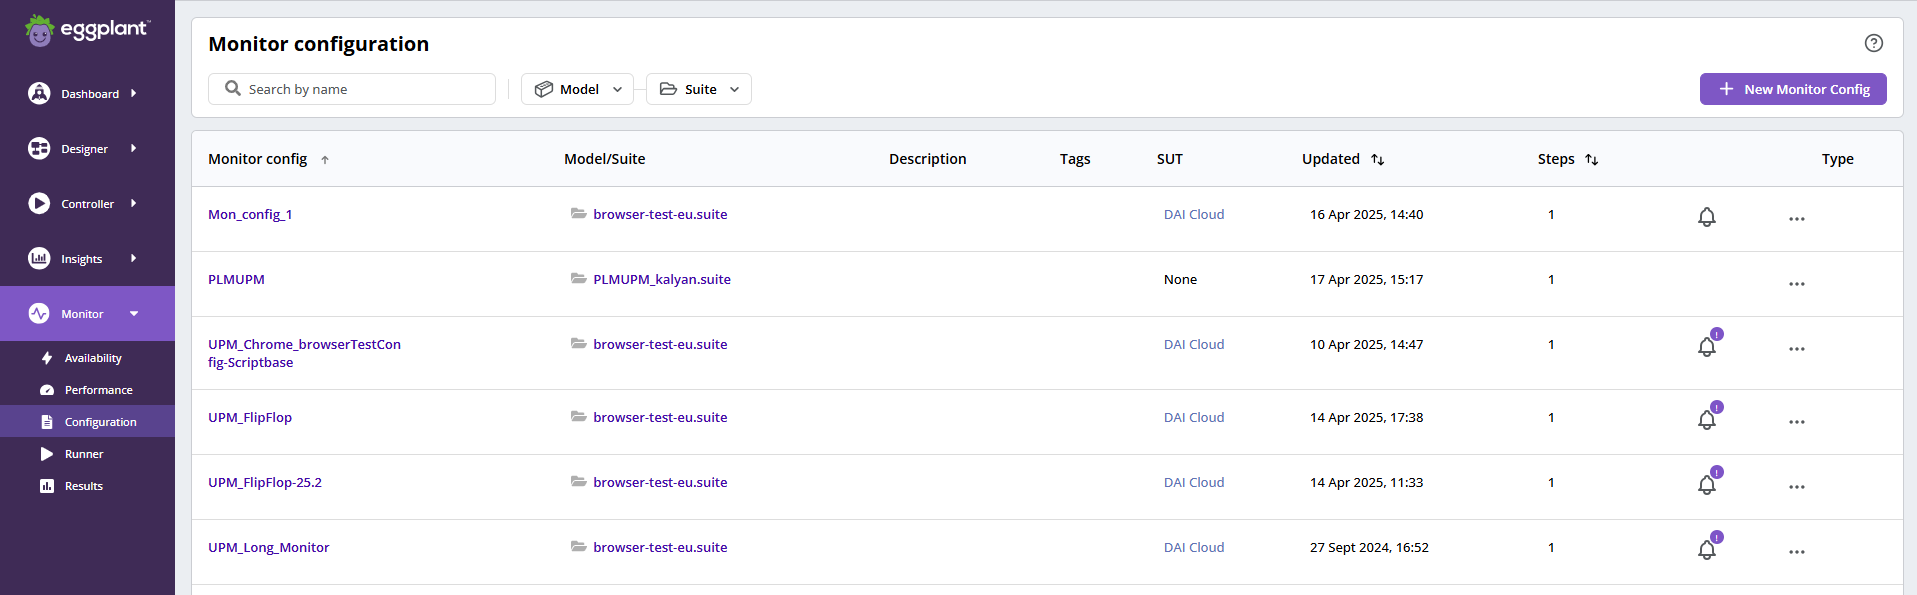1917x595 pixels.
Task: Open the Suite filter dropdown
Action: 699,89
